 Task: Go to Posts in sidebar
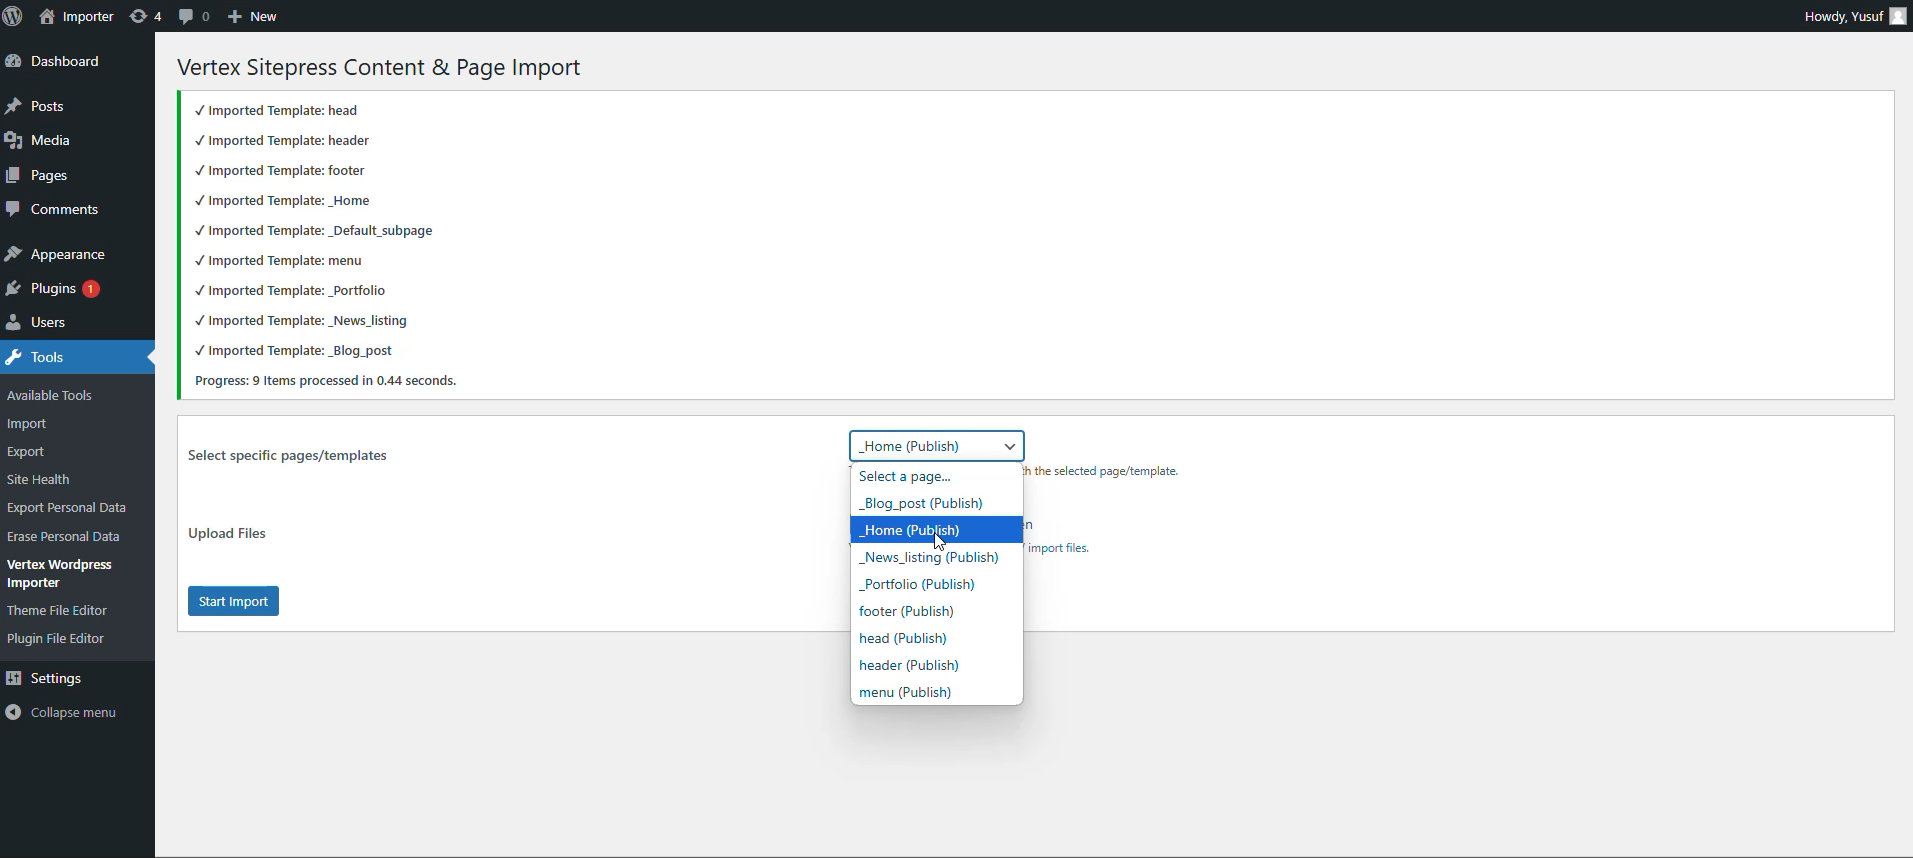click(77, 106)
